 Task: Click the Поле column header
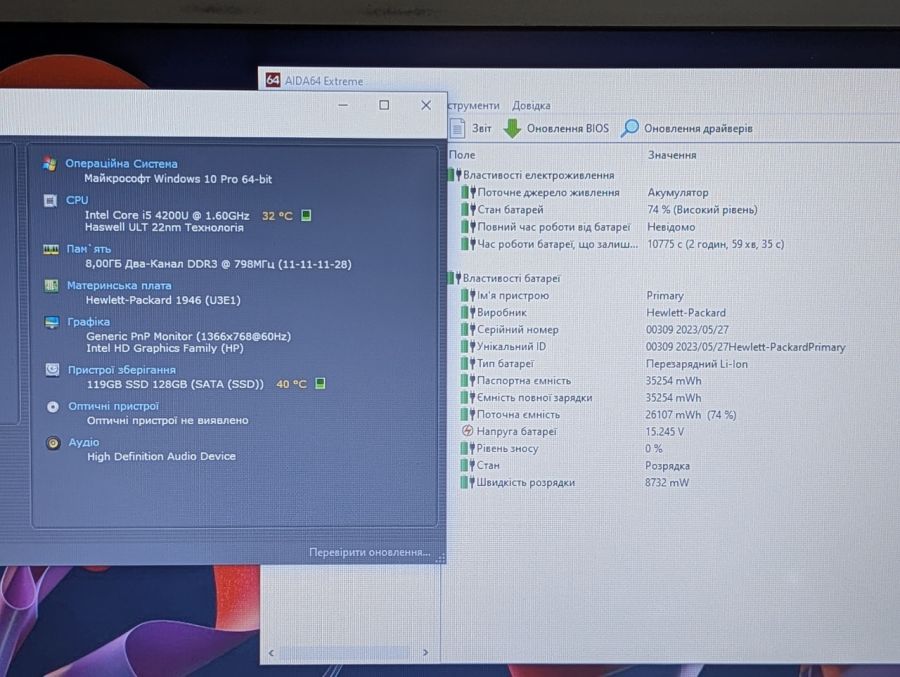coord(462,154)
